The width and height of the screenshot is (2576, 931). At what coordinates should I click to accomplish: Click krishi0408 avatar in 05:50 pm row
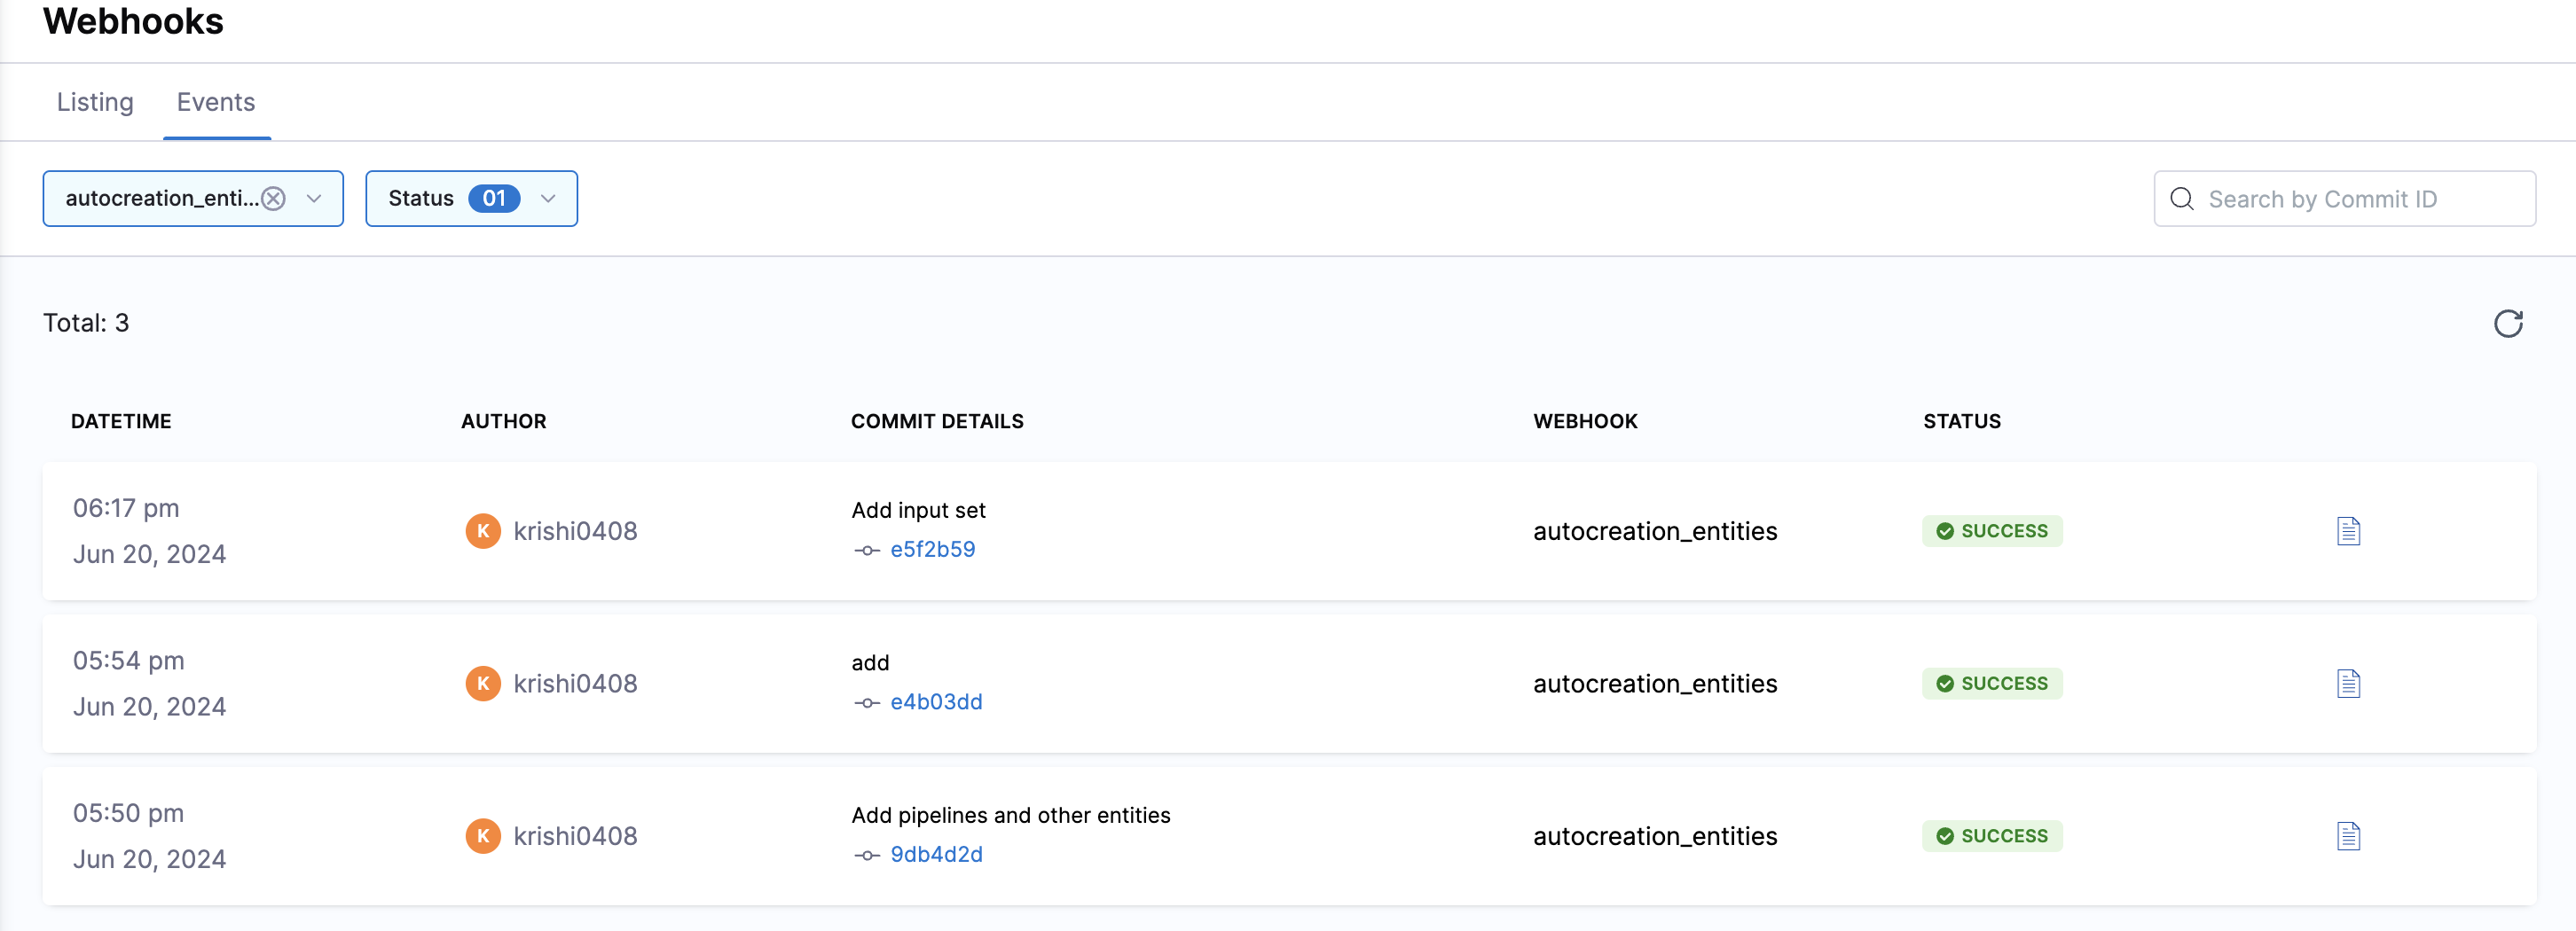[x=483, y=836]
